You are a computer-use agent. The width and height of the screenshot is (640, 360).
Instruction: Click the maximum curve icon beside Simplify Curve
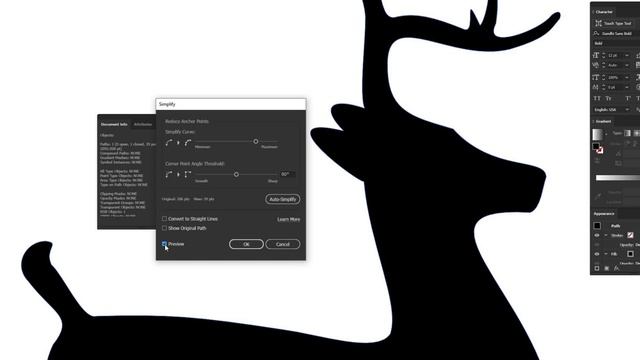[188, 142]
